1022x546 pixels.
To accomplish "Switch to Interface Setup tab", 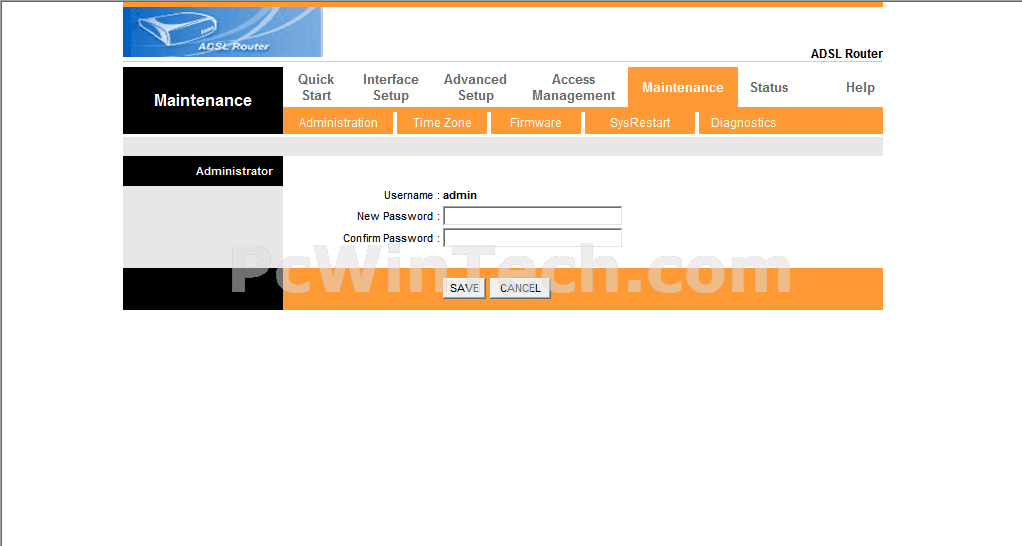I will [x=390, y=87].
